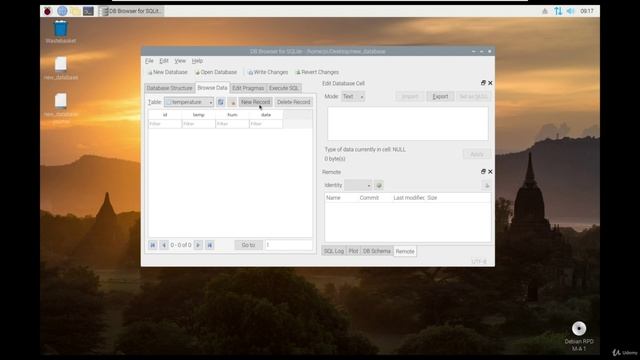Expand the Table dropdown showing temperature
The image size is (640, 360).
click(189, 102)
